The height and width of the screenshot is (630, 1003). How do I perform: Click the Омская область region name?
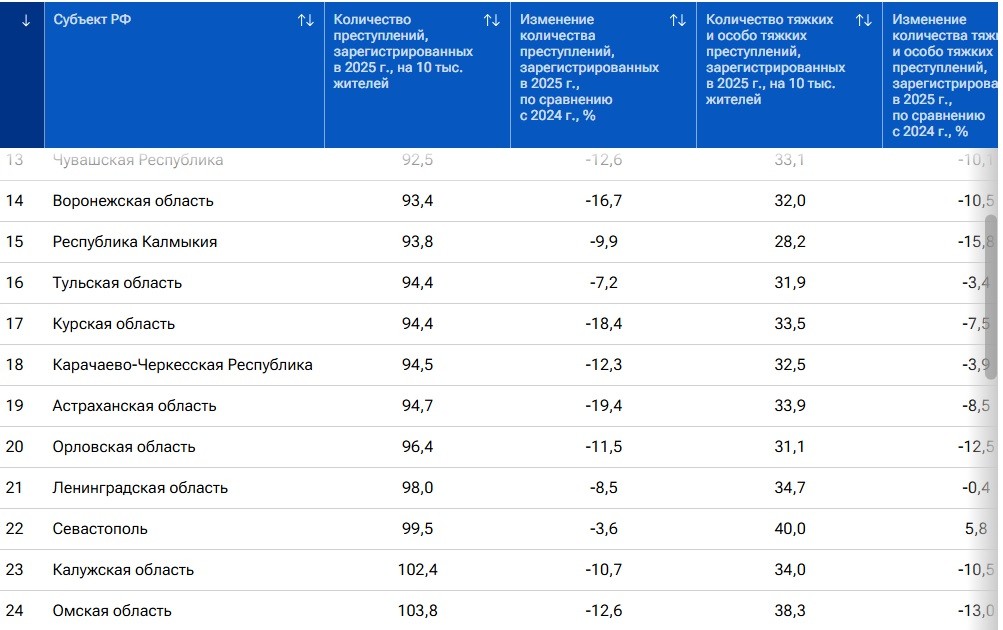coord(112,611)
